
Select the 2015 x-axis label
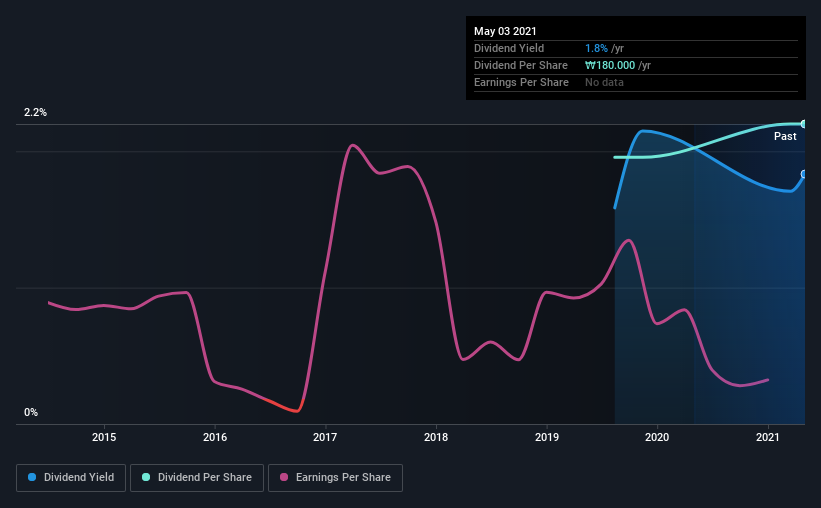104,437
